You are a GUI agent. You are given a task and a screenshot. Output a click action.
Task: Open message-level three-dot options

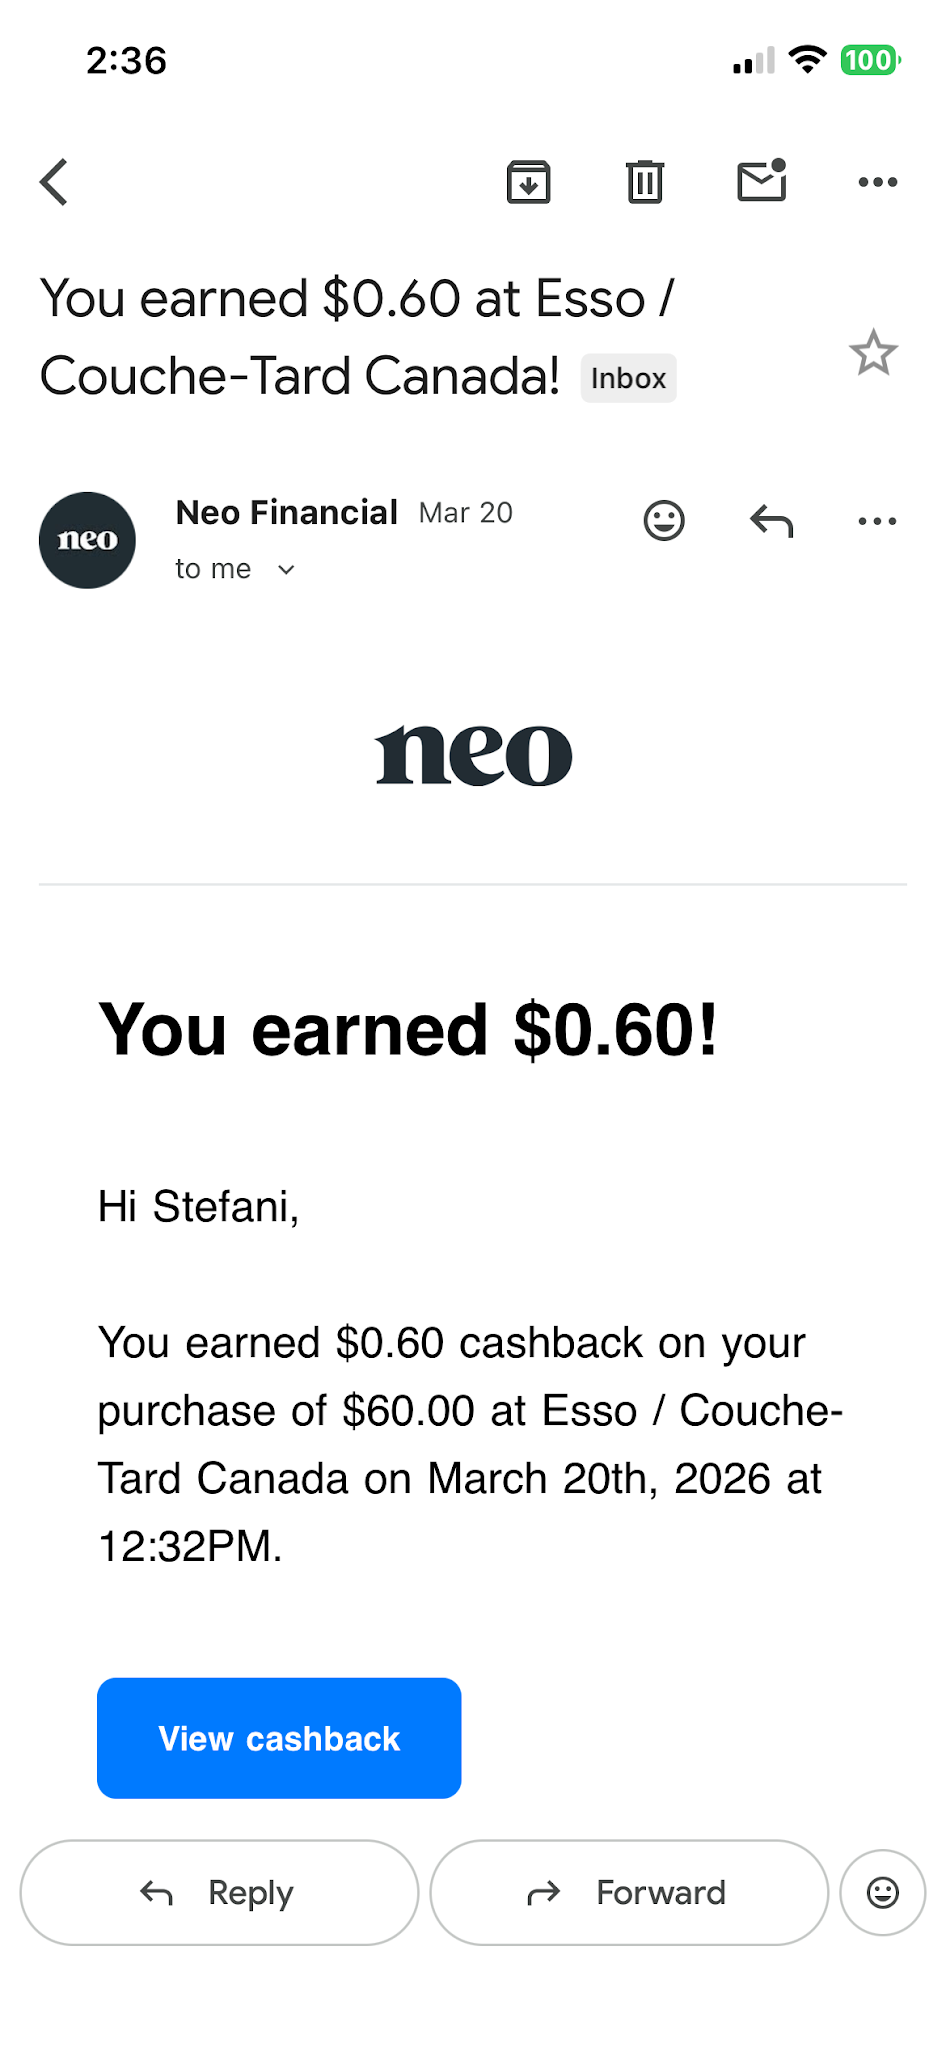pyautogui.click(x=878, y=521)
